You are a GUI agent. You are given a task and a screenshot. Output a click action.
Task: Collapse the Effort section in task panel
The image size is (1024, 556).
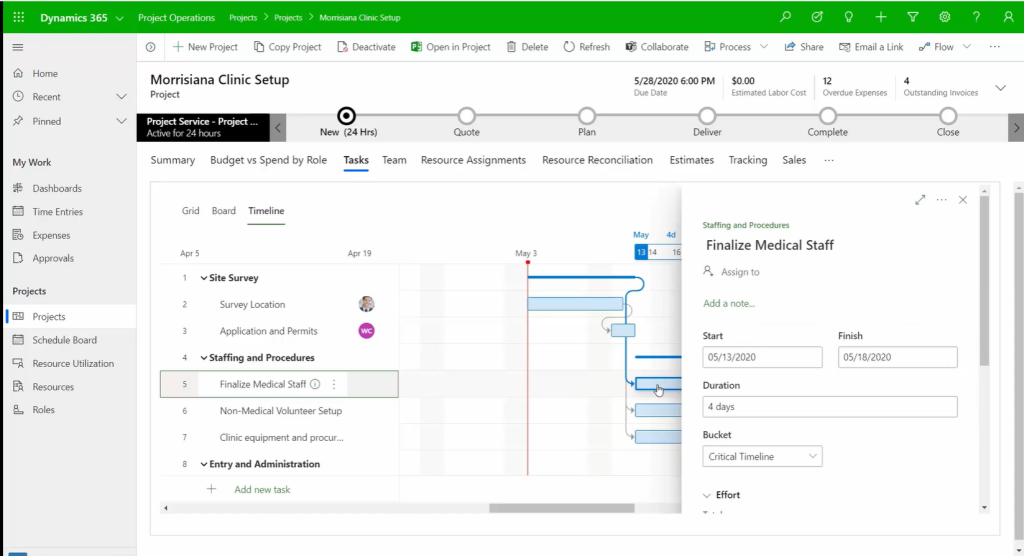pos(708,495)
